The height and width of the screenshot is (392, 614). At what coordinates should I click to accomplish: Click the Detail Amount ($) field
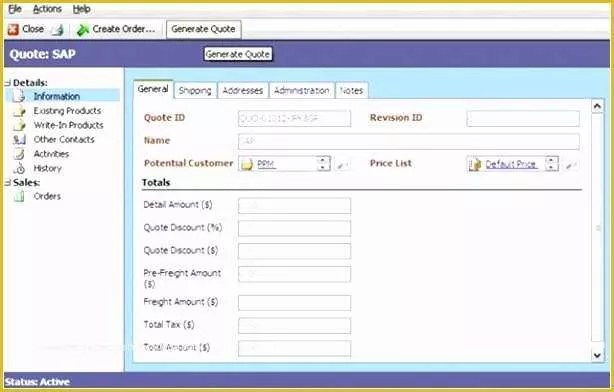(294, 206)
